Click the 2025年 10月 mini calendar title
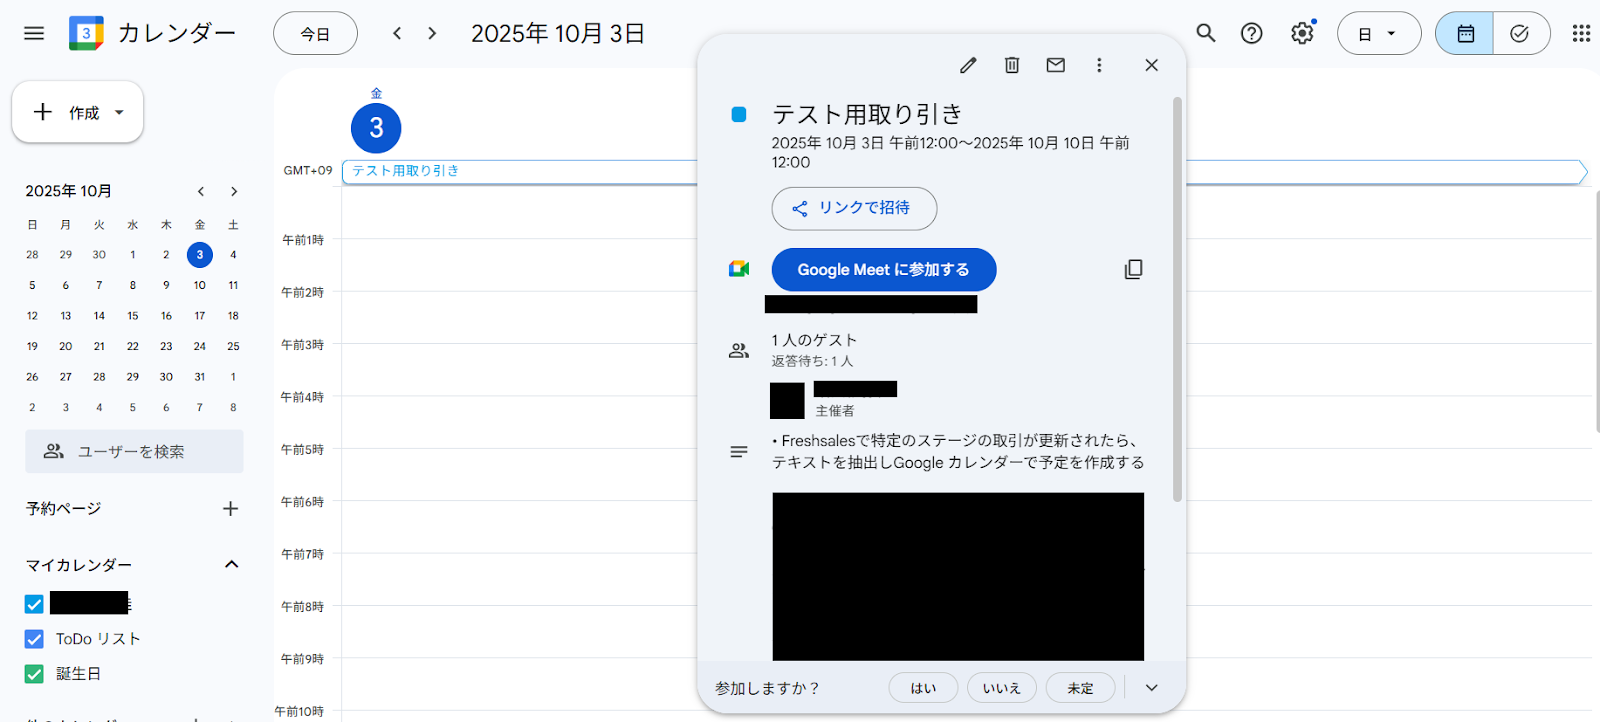The image size is (1600, 722). pos(69,191)
